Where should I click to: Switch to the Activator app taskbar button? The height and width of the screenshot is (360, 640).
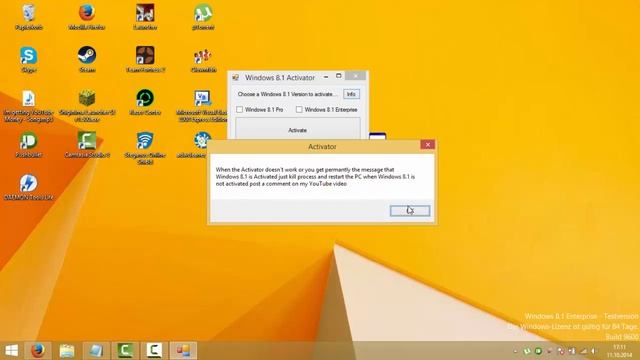(x=183, y=350)
